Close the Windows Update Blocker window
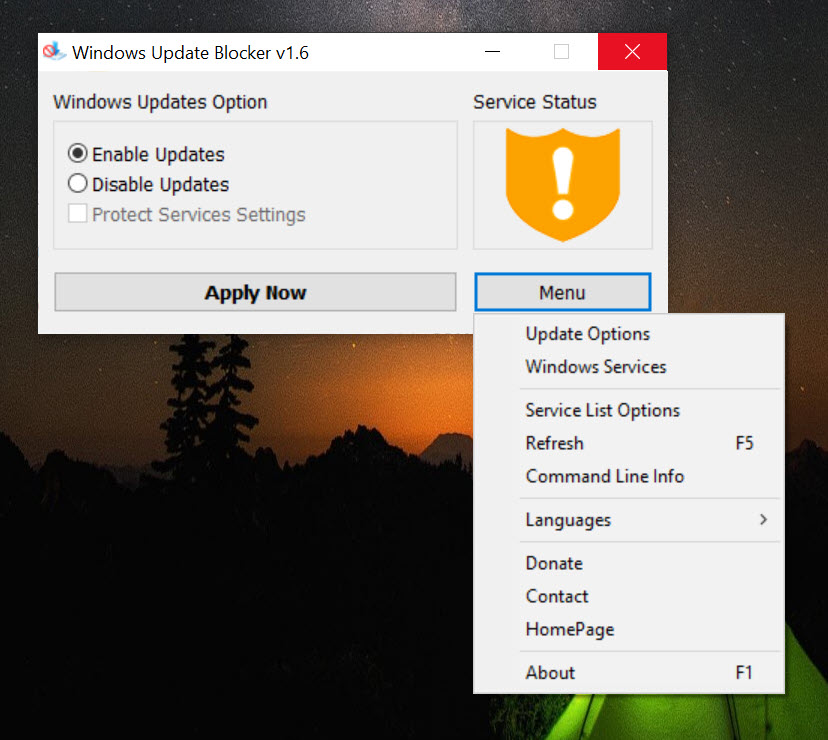 (x=632, y=52)
